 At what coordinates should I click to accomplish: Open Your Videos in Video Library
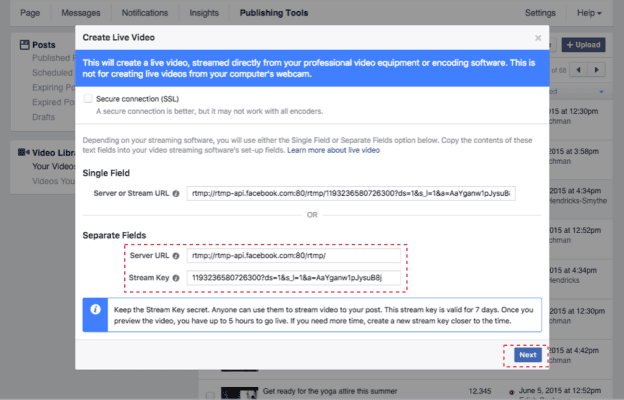click(x=54, y=166)
